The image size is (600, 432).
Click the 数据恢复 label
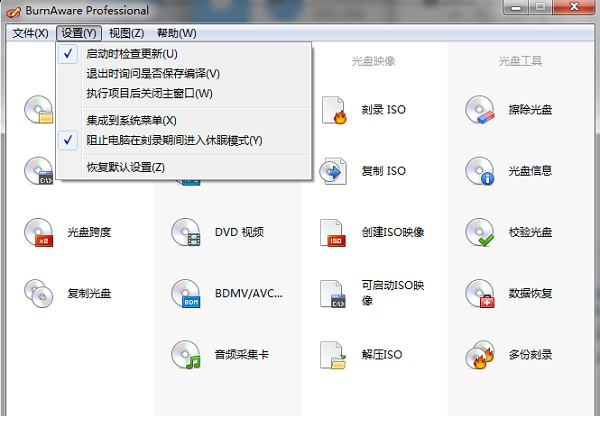pyautogui.click(x=530, y=293)
